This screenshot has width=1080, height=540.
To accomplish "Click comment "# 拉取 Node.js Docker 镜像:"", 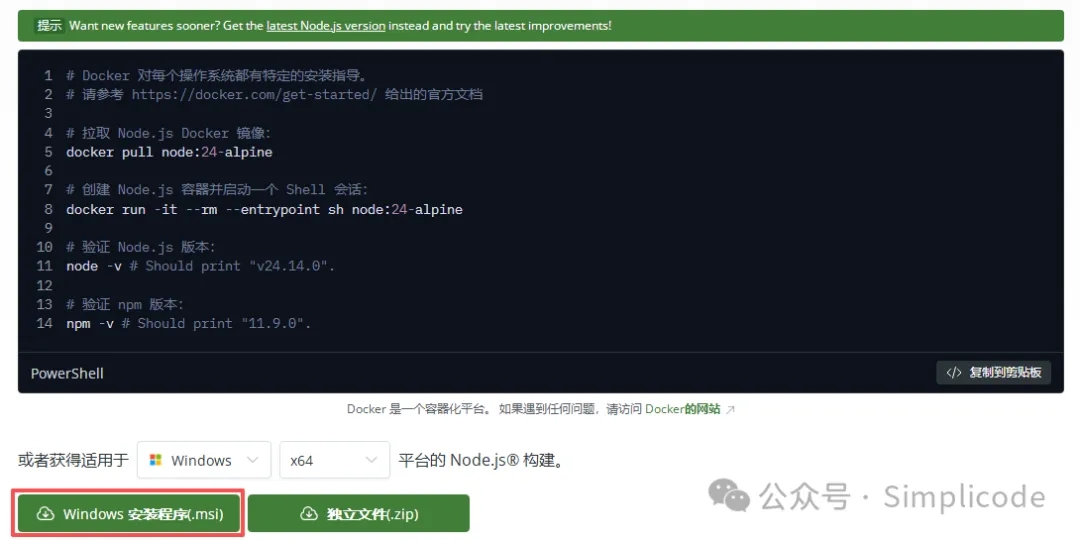I will tap(169, 133).
